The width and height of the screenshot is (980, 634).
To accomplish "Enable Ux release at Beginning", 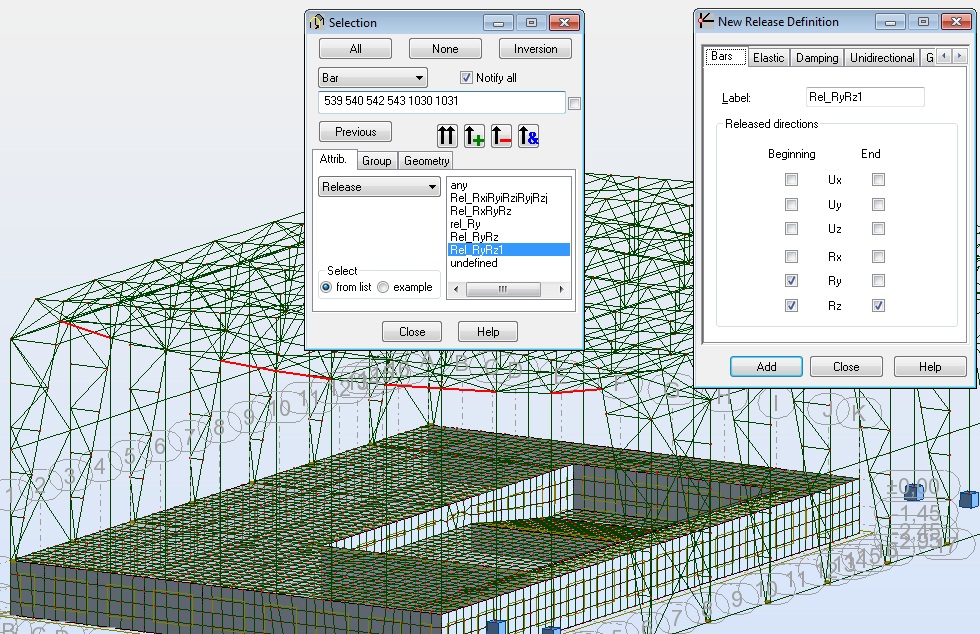I will point(791,179).
